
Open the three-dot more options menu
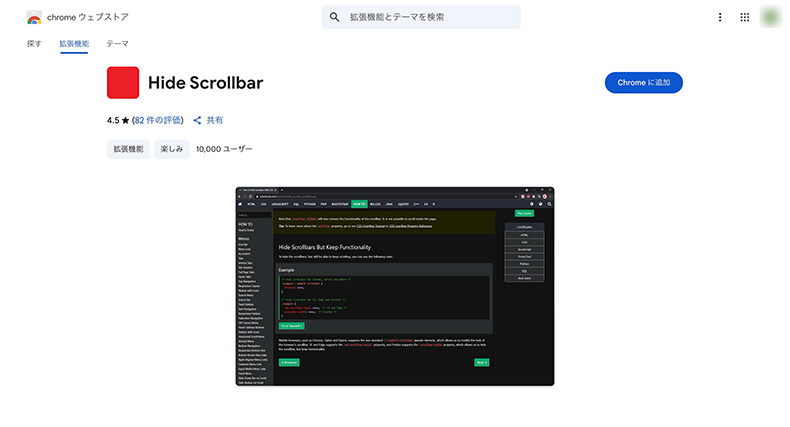[719, 17]
